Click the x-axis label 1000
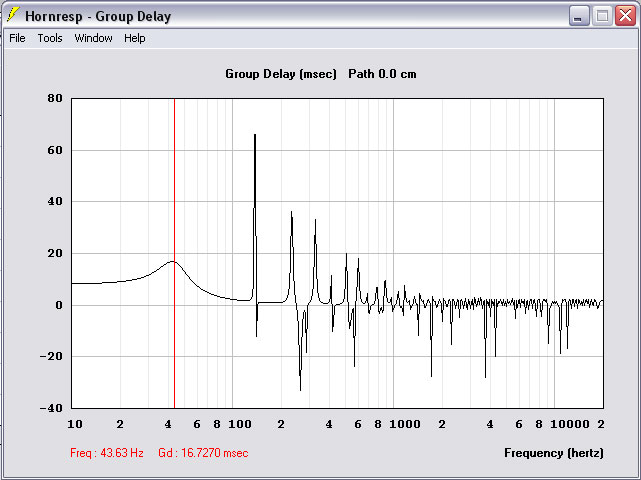This screenshot has width=641, height=480. coord(405,424)
